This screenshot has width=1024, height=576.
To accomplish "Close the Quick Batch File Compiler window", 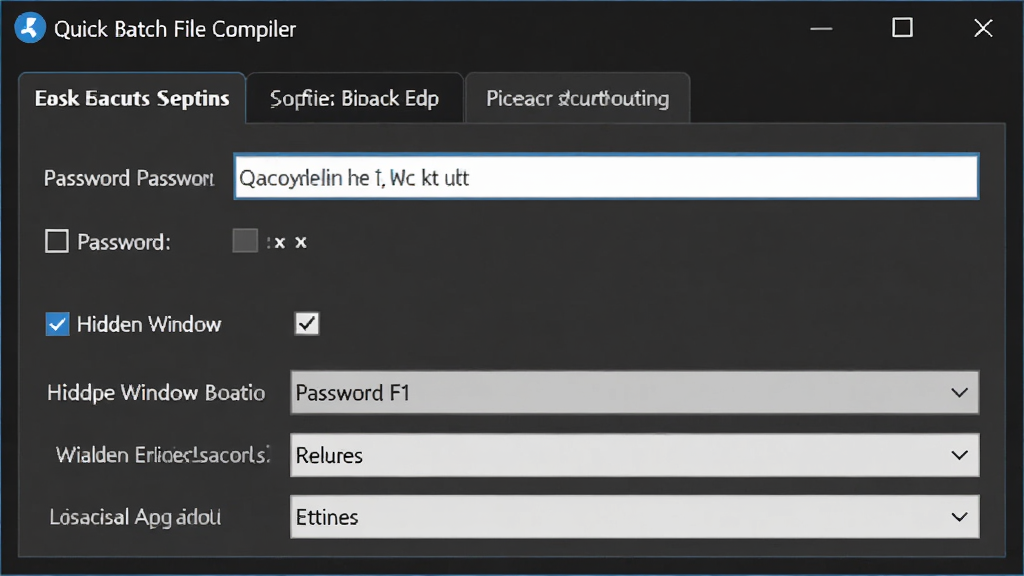I will click(983, 28).
